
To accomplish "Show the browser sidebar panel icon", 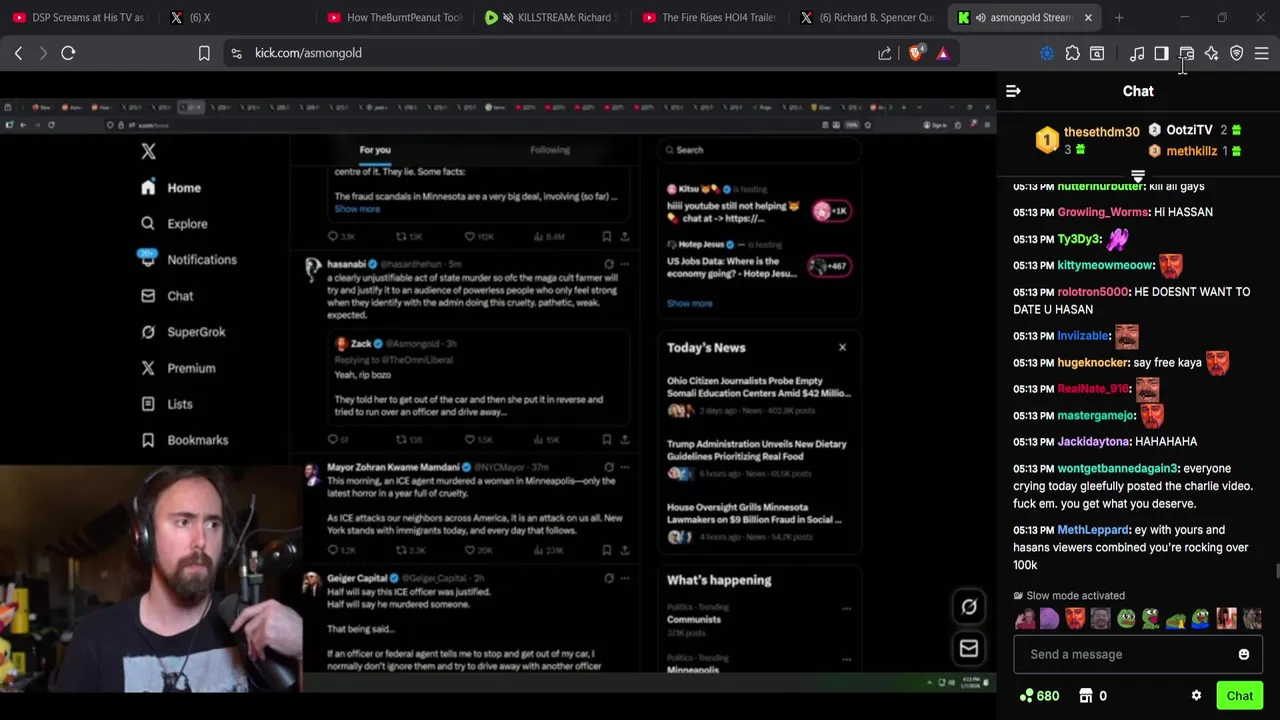I will (1161, 53).
